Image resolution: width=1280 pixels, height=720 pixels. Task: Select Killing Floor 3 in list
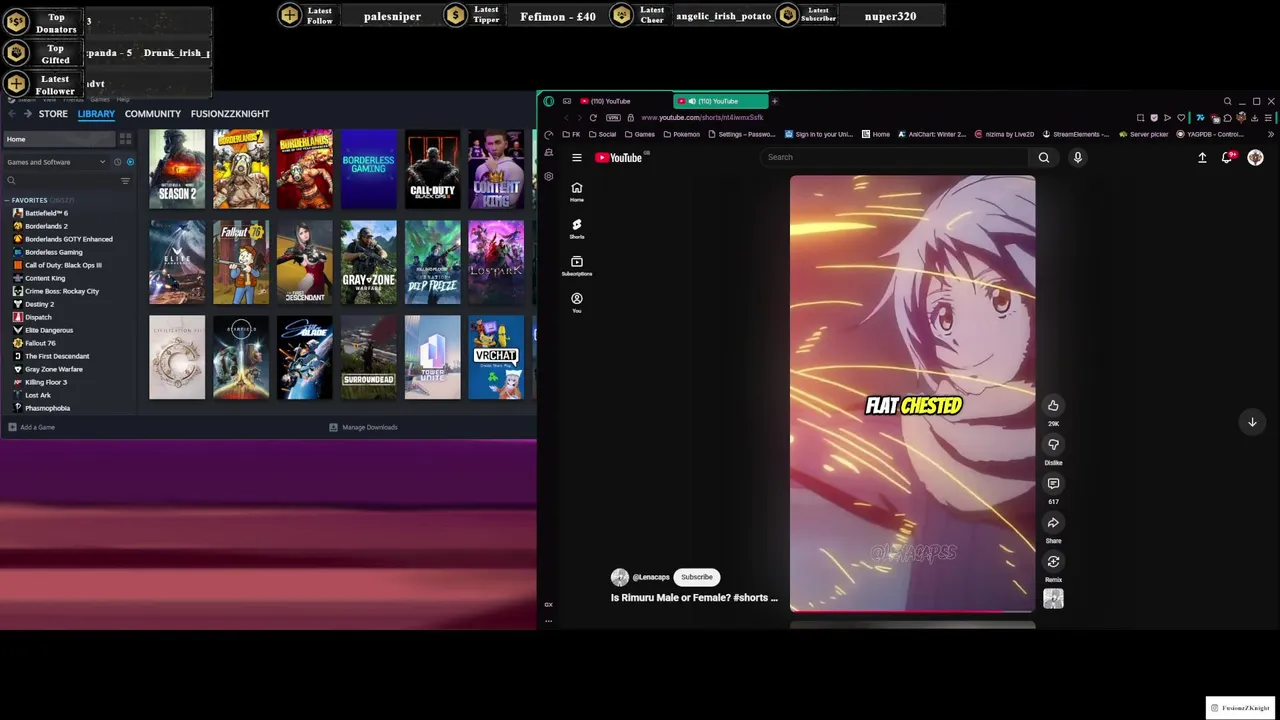[x=46, y=382]
